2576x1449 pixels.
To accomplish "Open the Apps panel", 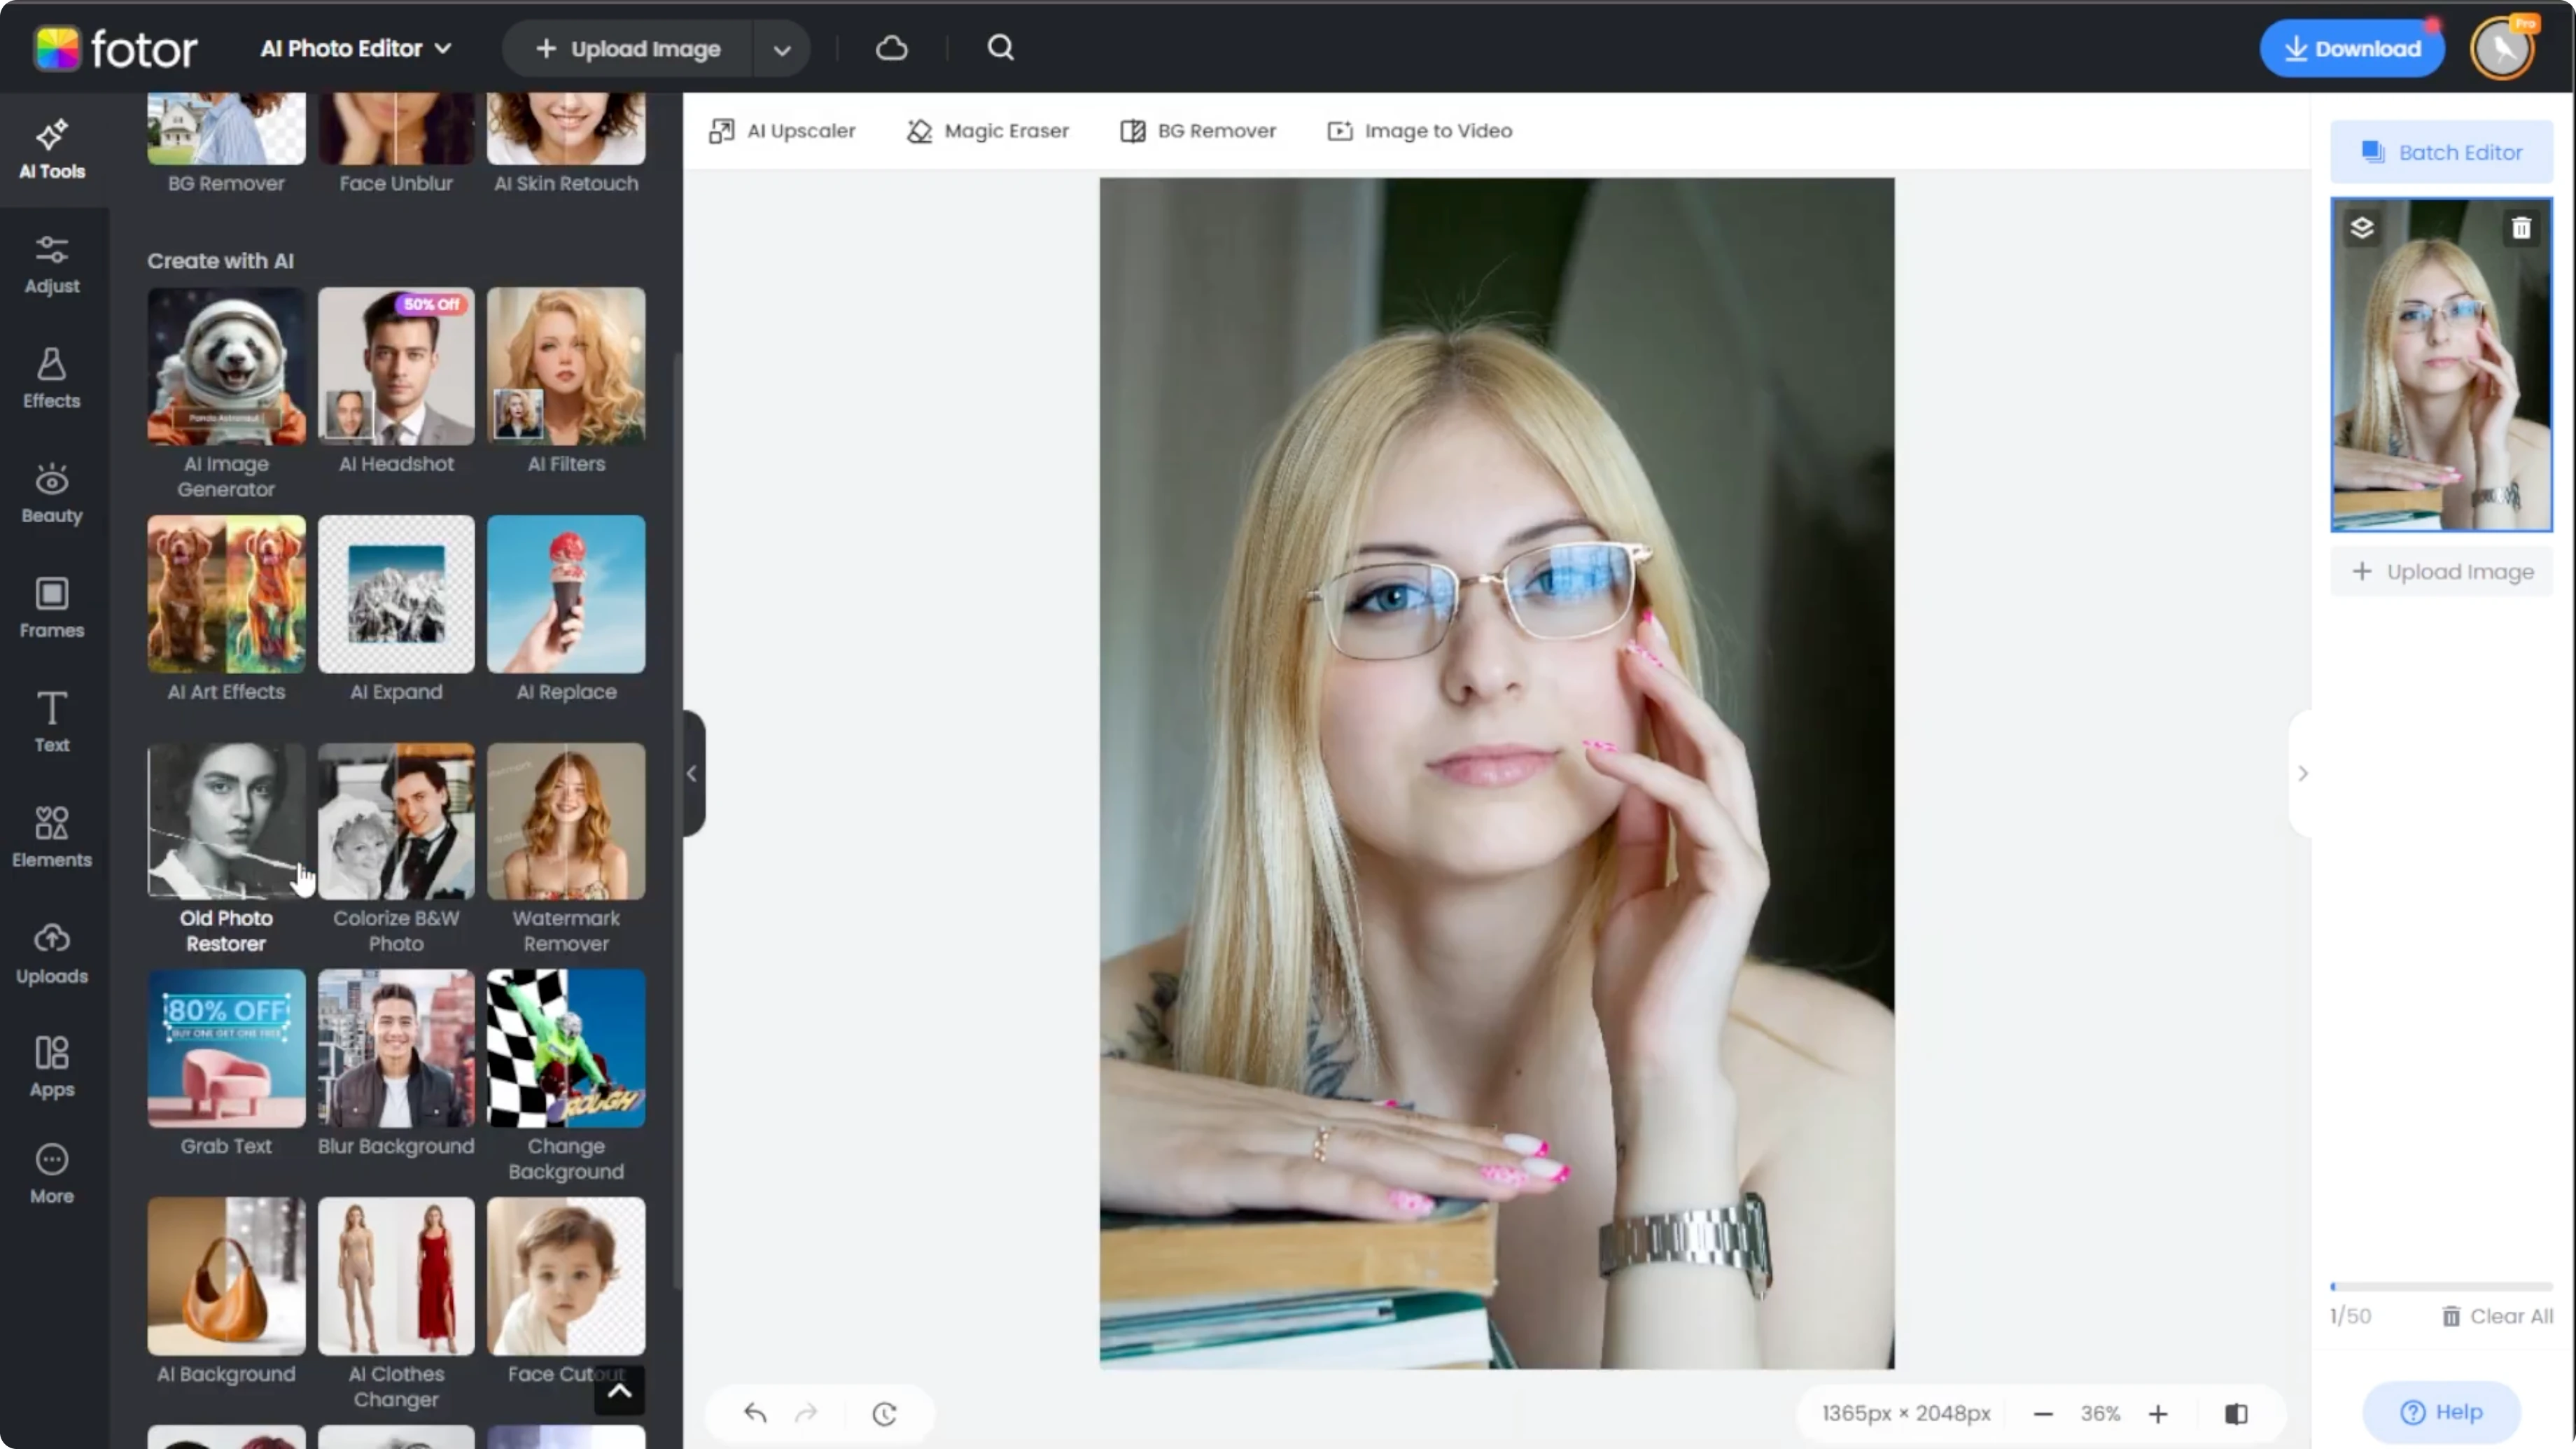I will tap(52, 1068).
